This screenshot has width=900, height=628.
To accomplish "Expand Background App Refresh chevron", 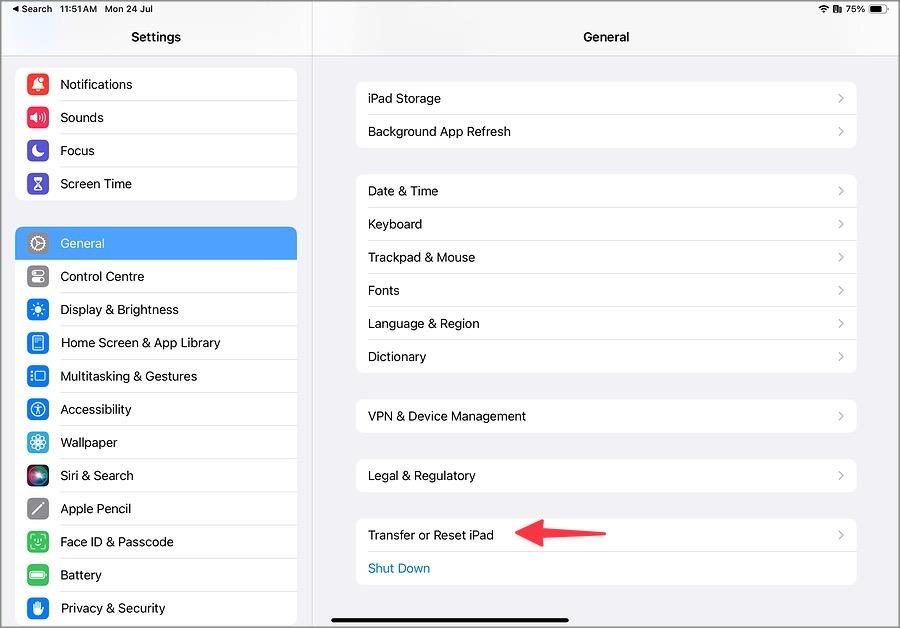I will [841, 131].
